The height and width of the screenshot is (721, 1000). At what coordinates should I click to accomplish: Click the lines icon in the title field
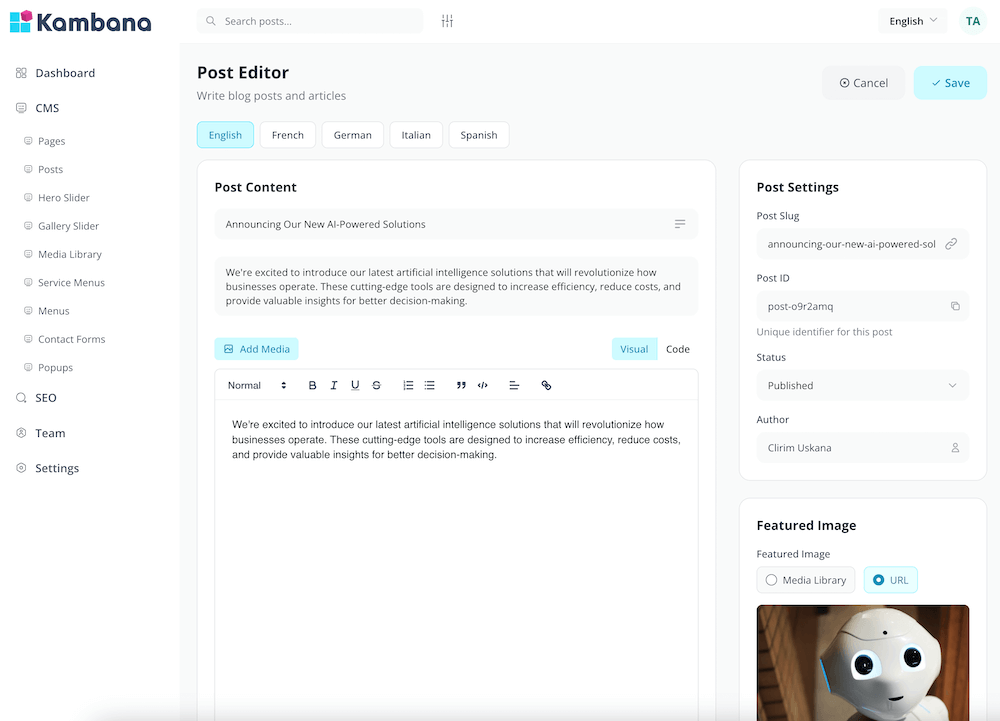(680, 224)
